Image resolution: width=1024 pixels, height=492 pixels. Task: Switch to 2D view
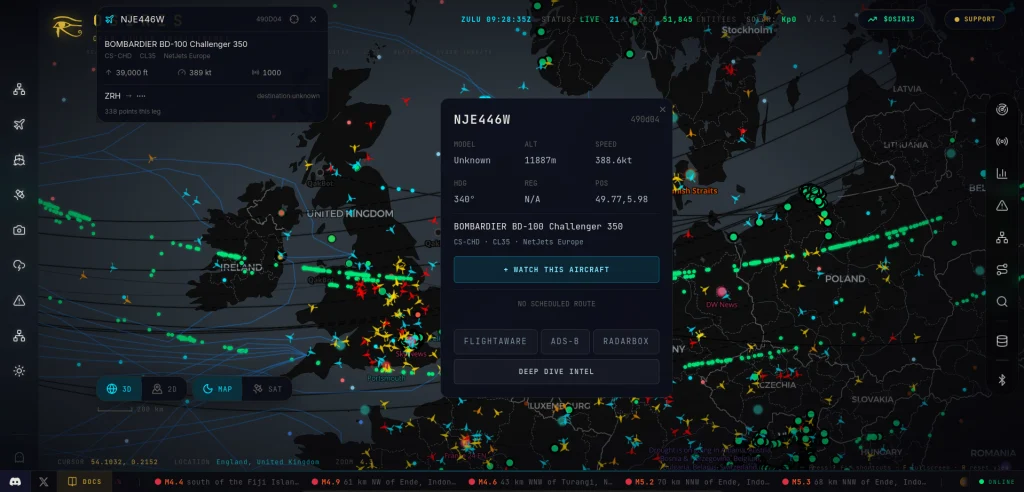164,389
